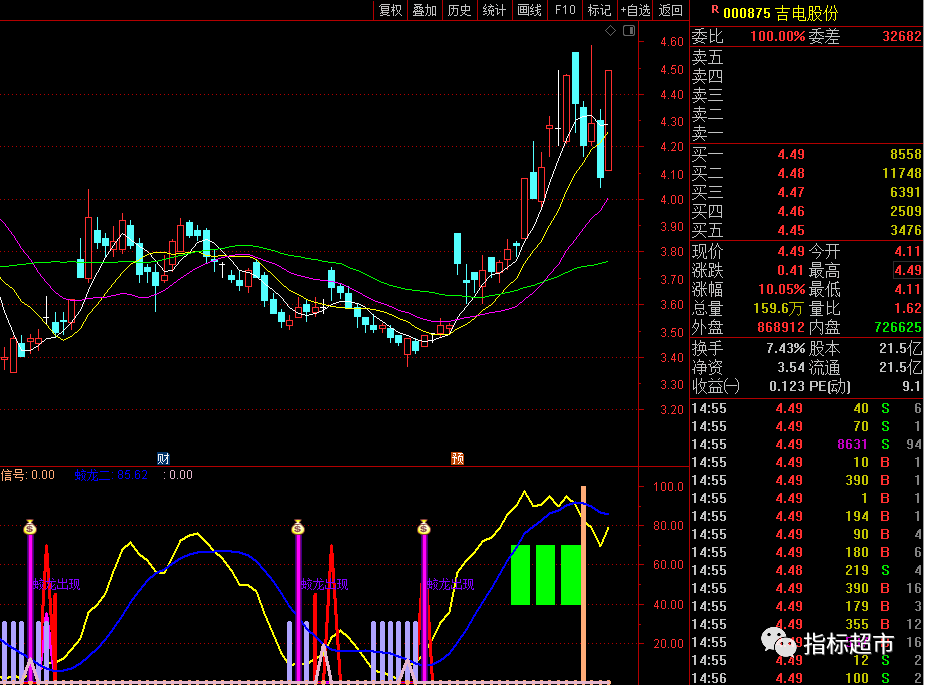The height and width of the screenshot is (685, 925).
Task: Open the 统计 statistics option
Action: click(494, 10)
